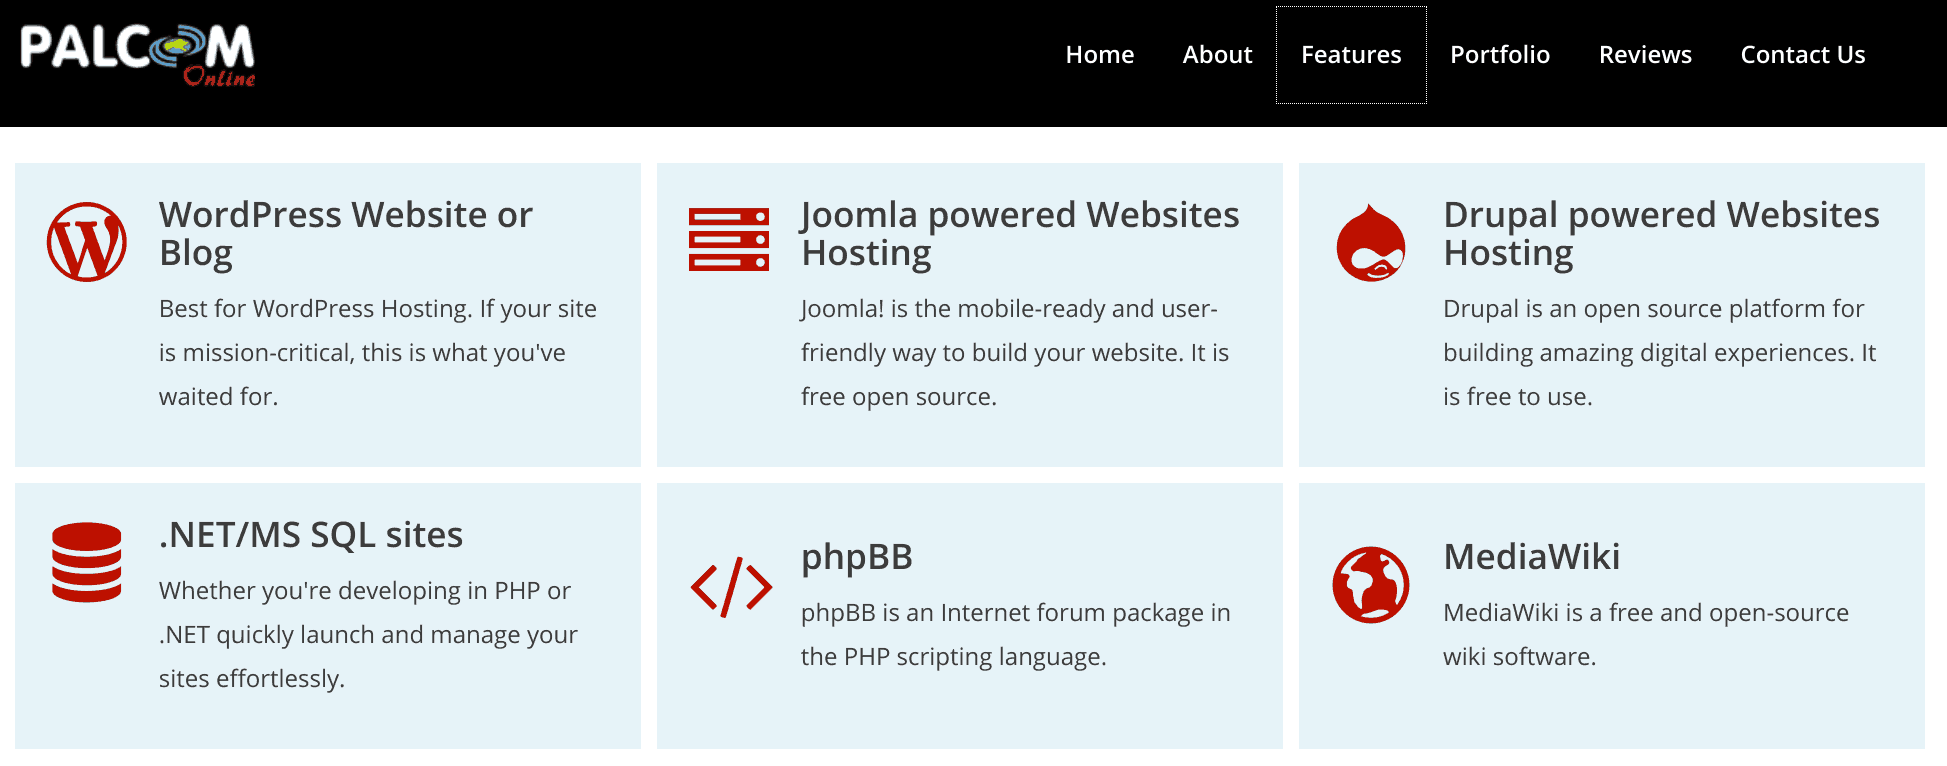Click the red Drupal droplet icon
Viewport: 1947px width, 766px height.
pos(1371,242)
